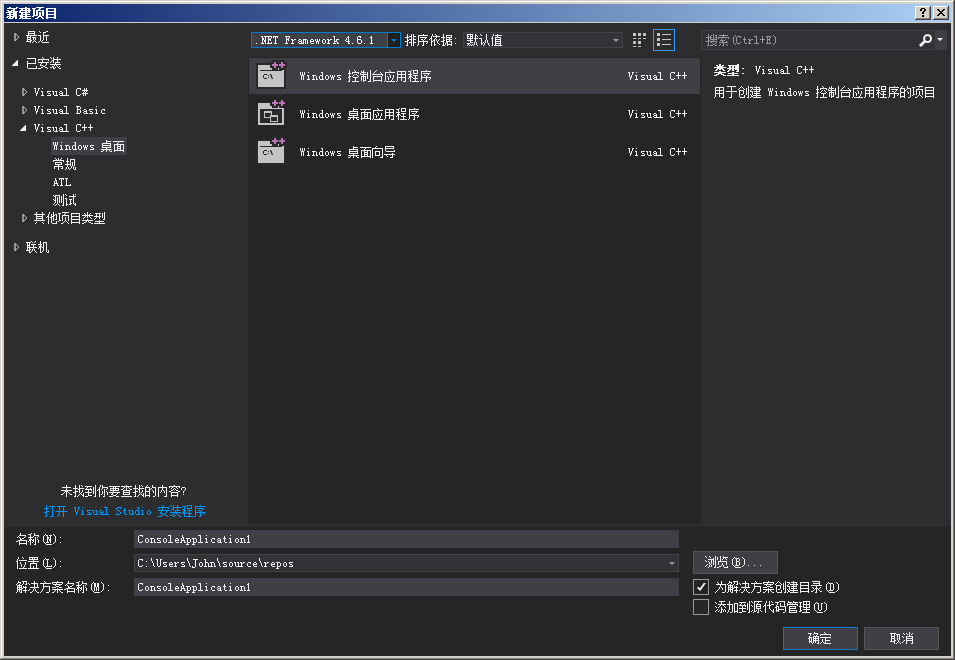Select the Windows 桌面向导 template name
Image resolution: width=955 pixels, height=660 pixels.
347,152
